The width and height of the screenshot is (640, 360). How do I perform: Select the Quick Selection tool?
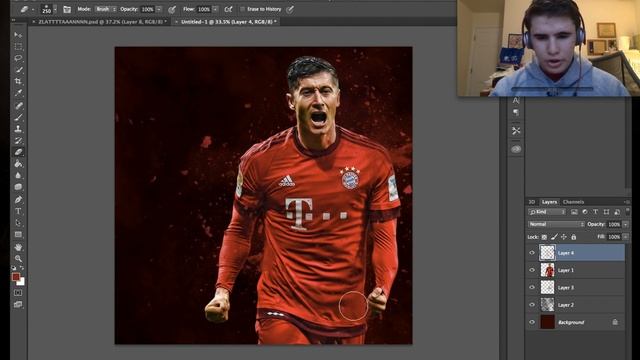pos(18,70)
